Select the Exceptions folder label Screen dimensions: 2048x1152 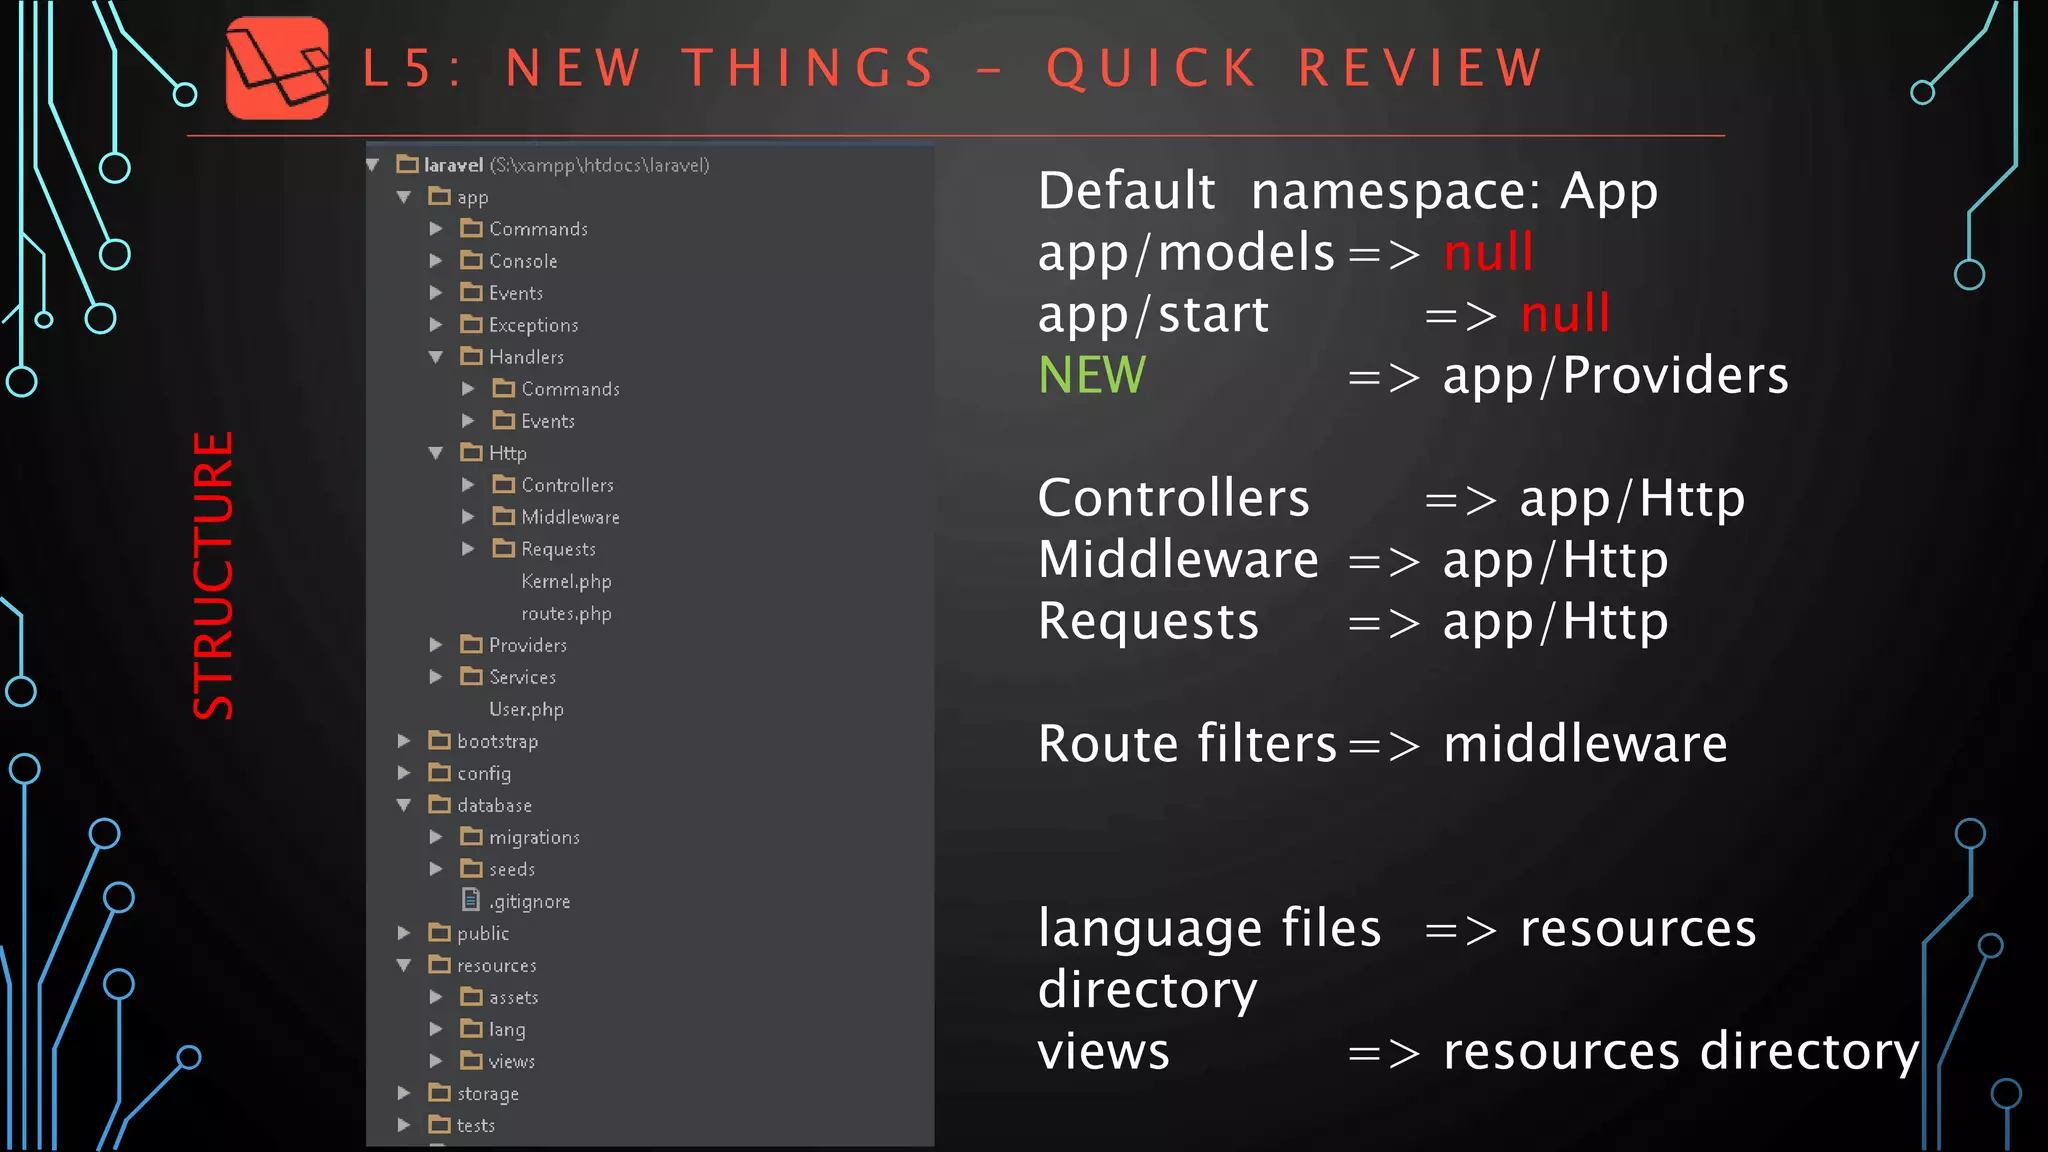(x=533, y=325)
